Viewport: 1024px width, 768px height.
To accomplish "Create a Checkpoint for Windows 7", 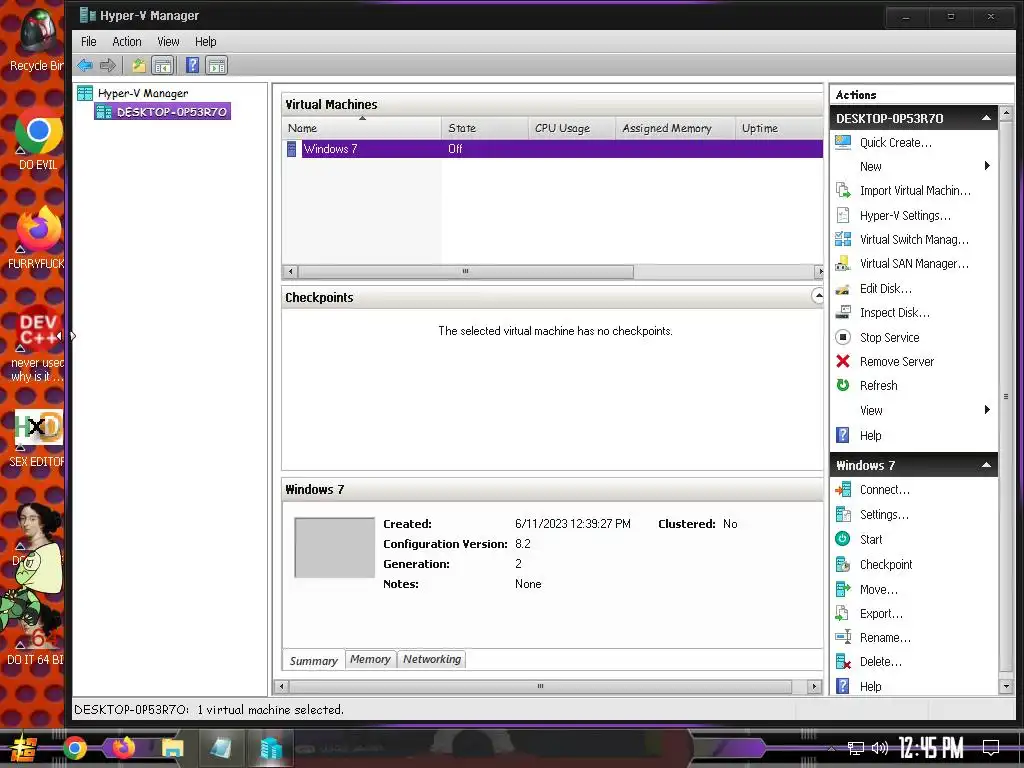I will click(886, 564).
